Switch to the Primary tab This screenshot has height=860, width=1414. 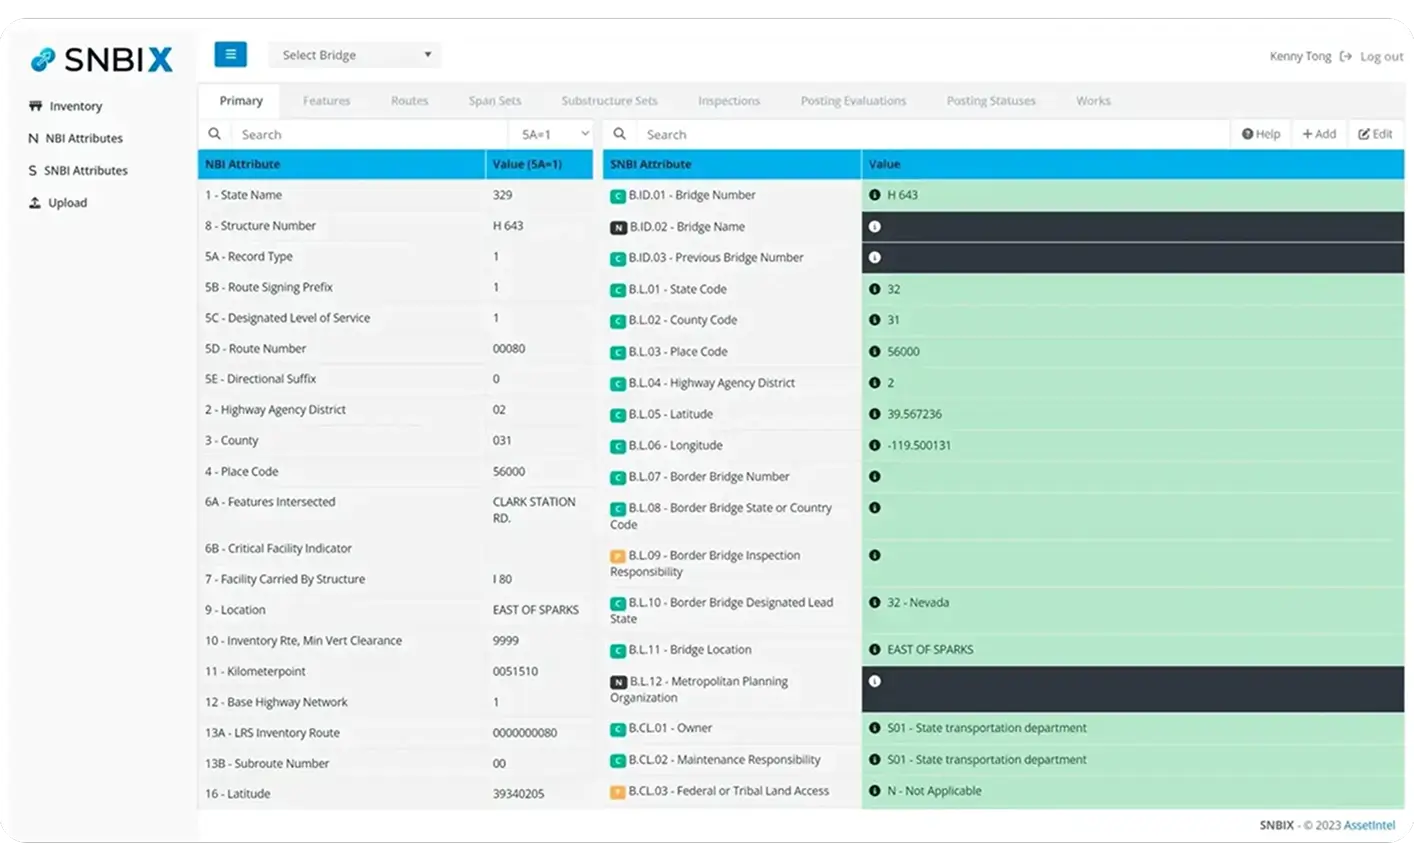tap(241, 101)
